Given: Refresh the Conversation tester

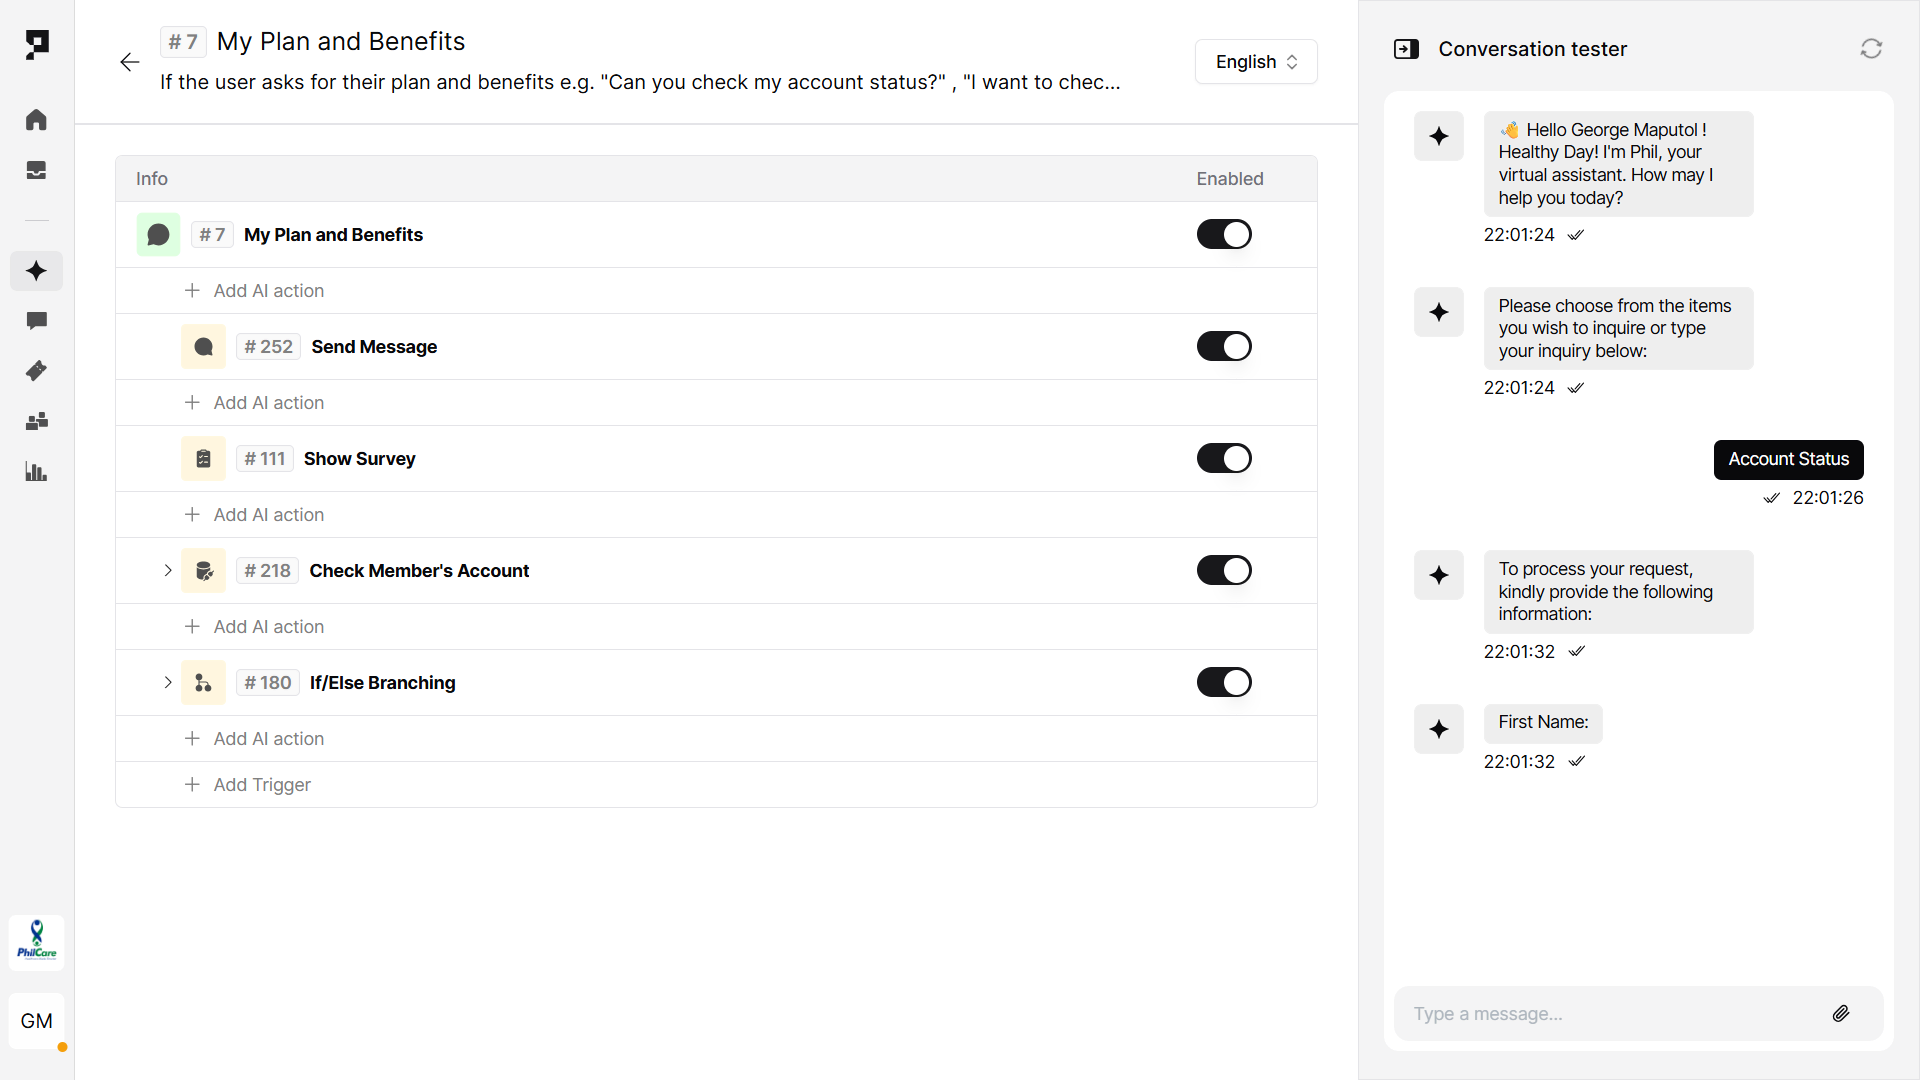Looking at the screenshot, I should coord(1871,49).
